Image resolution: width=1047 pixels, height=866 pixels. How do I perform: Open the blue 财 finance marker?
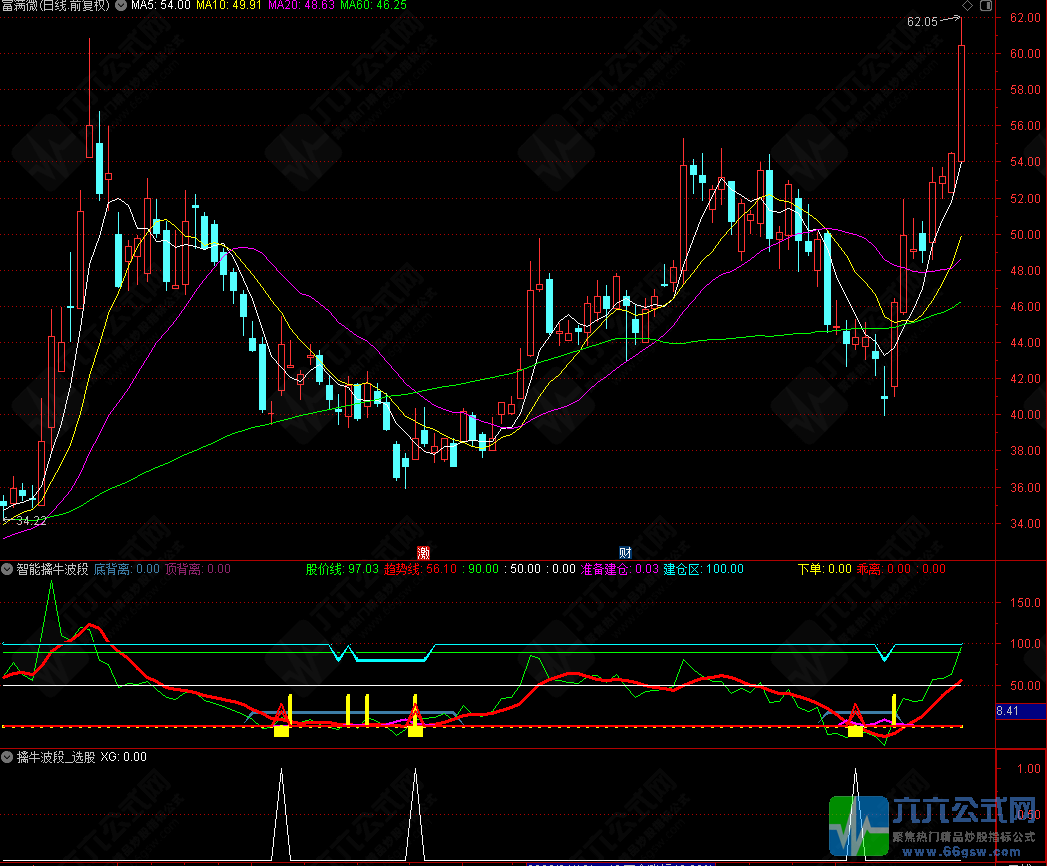[625, 552]
